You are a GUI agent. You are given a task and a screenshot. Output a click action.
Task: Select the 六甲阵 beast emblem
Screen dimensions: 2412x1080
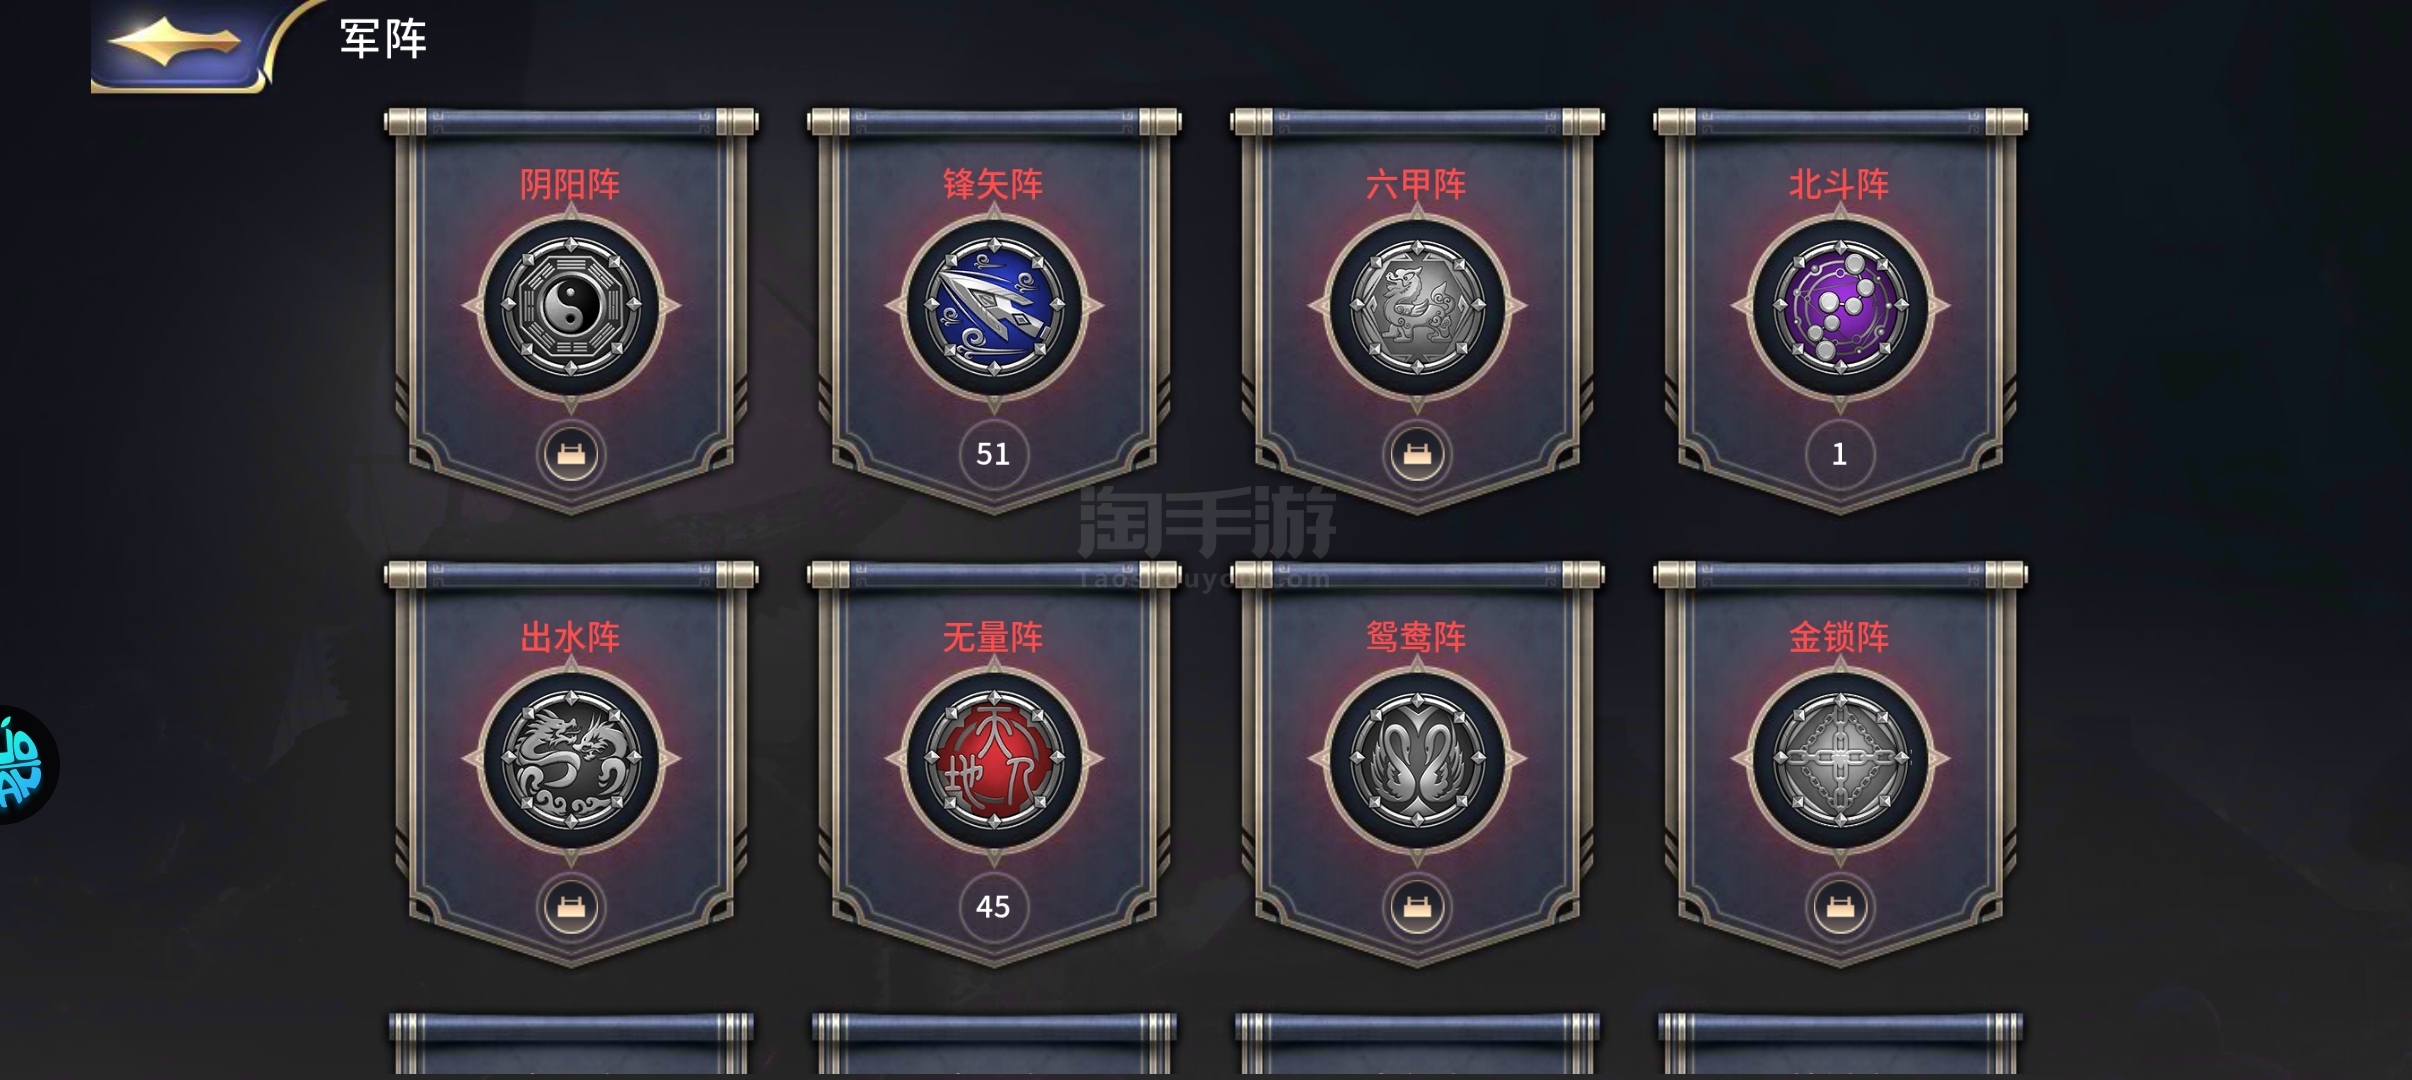(1417, 306)
